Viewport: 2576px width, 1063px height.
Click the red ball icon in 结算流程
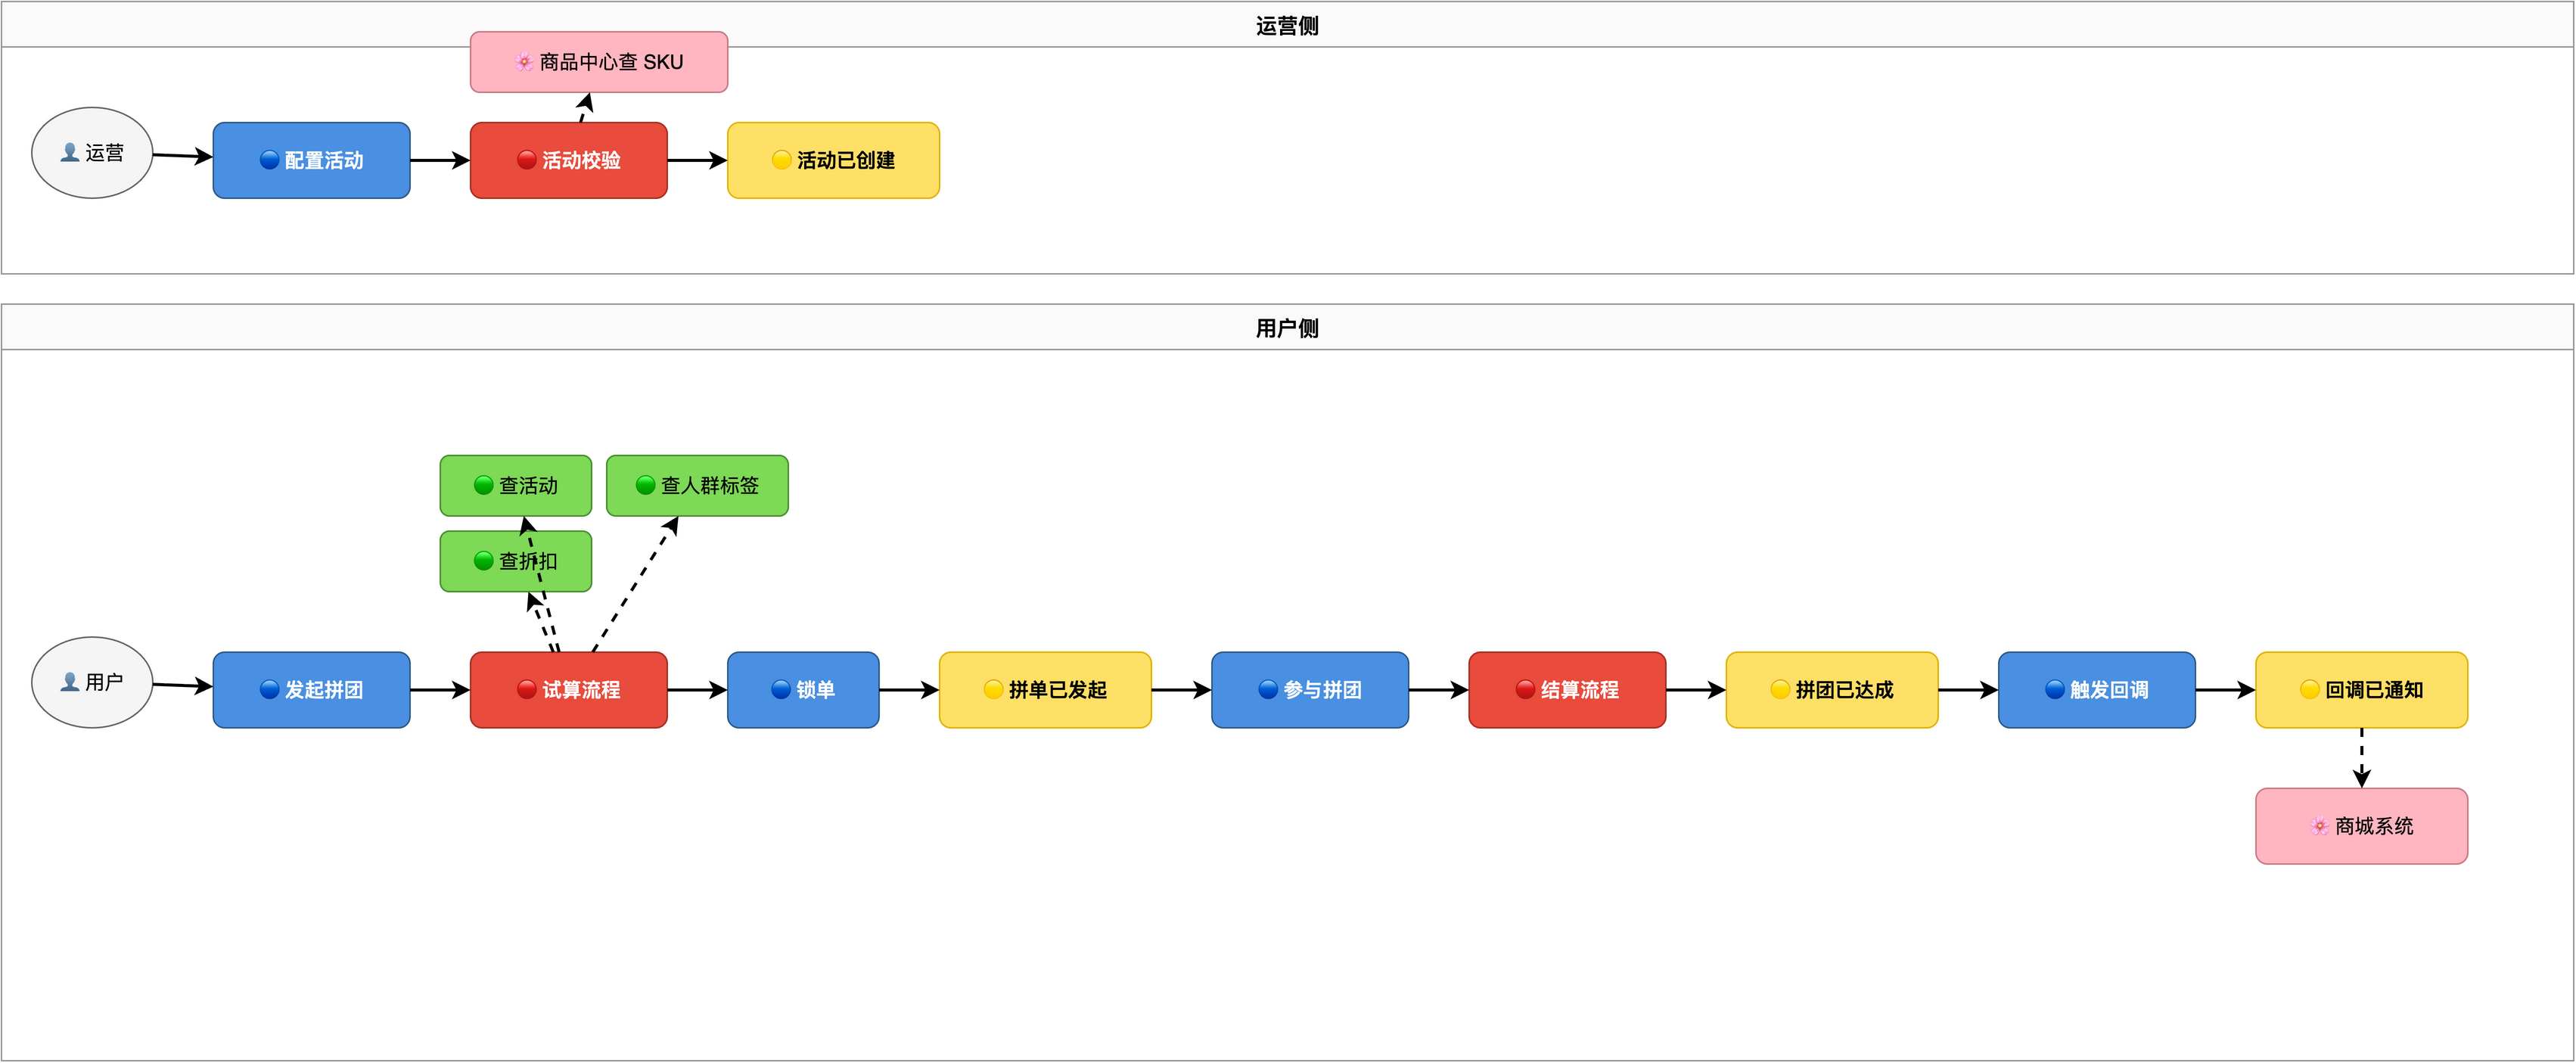[1525, 690]
